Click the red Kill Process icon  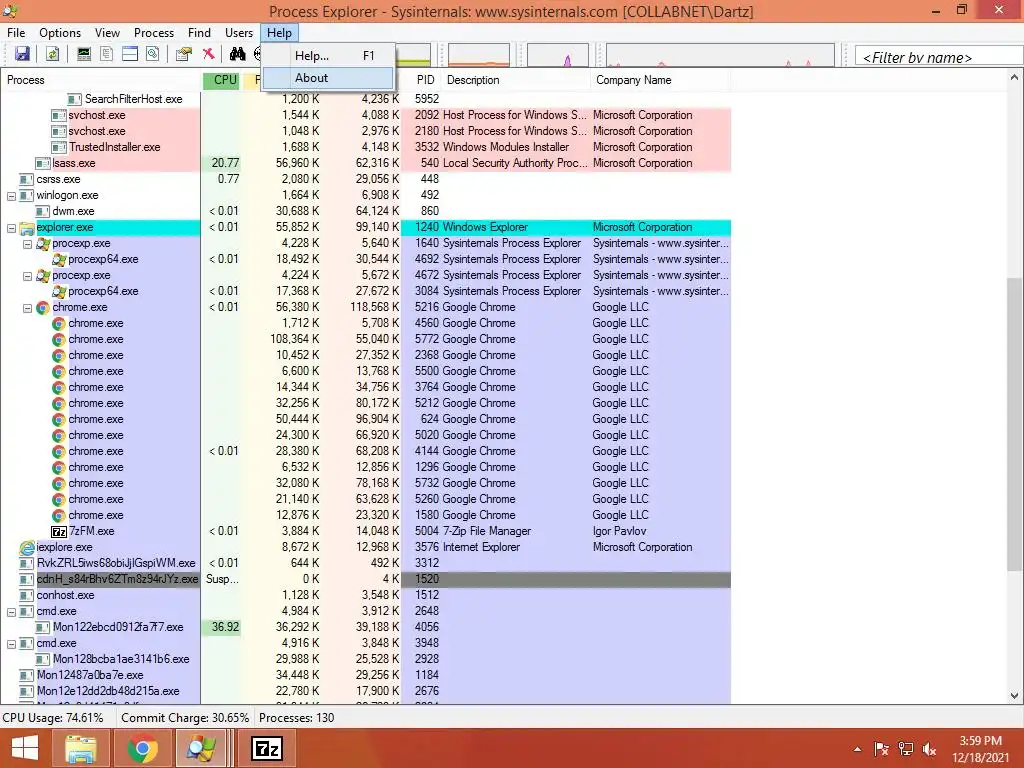pyautogui.click(x=208, y=54)
